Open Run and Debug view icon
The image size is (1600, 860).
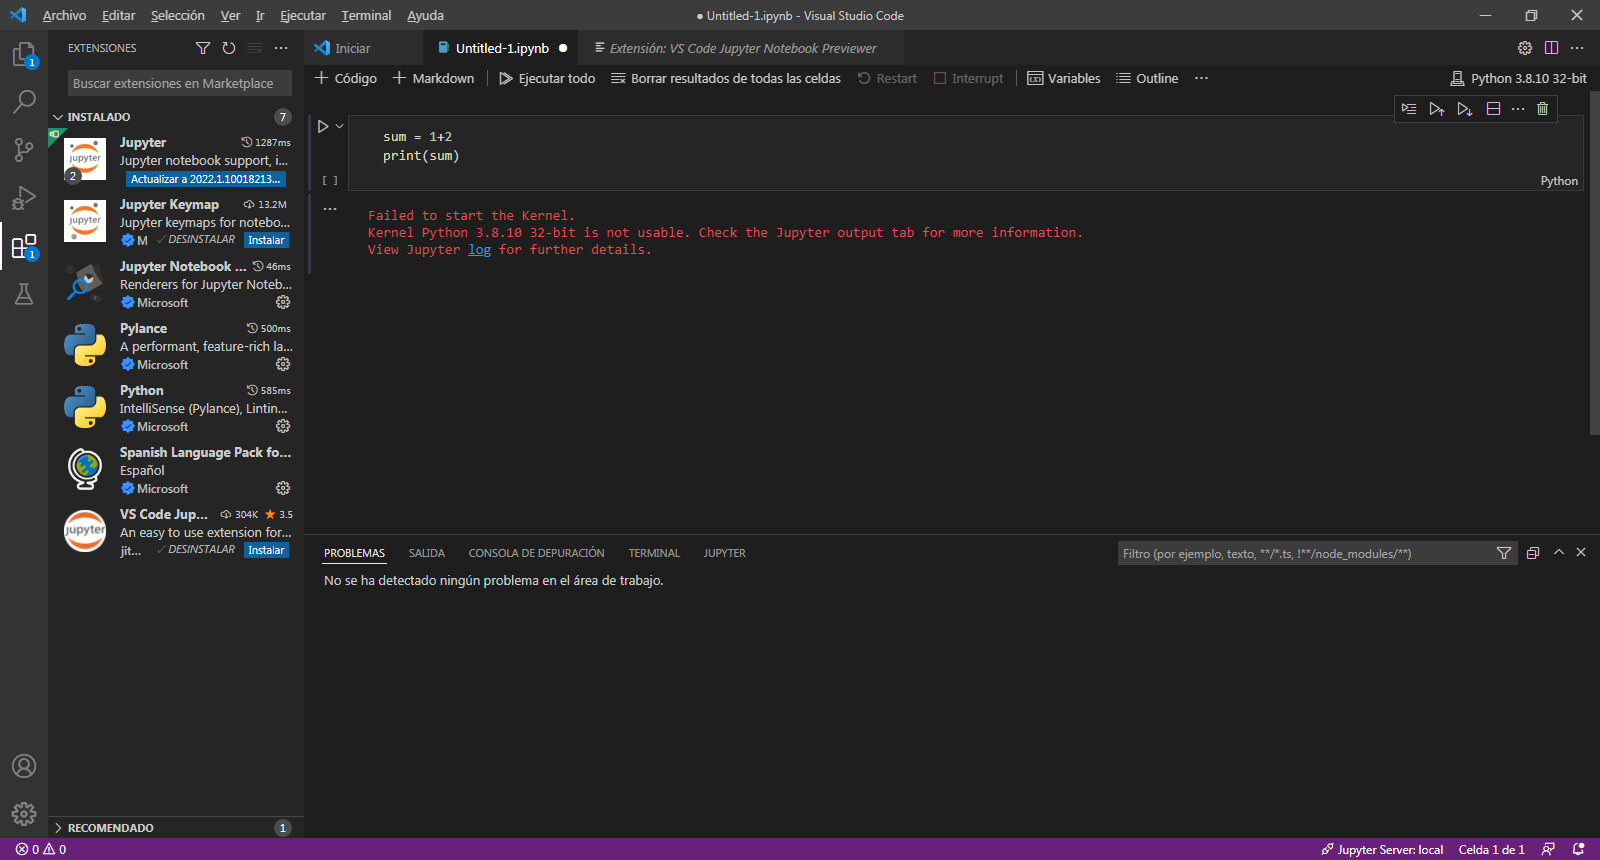[x=24, y=197]
